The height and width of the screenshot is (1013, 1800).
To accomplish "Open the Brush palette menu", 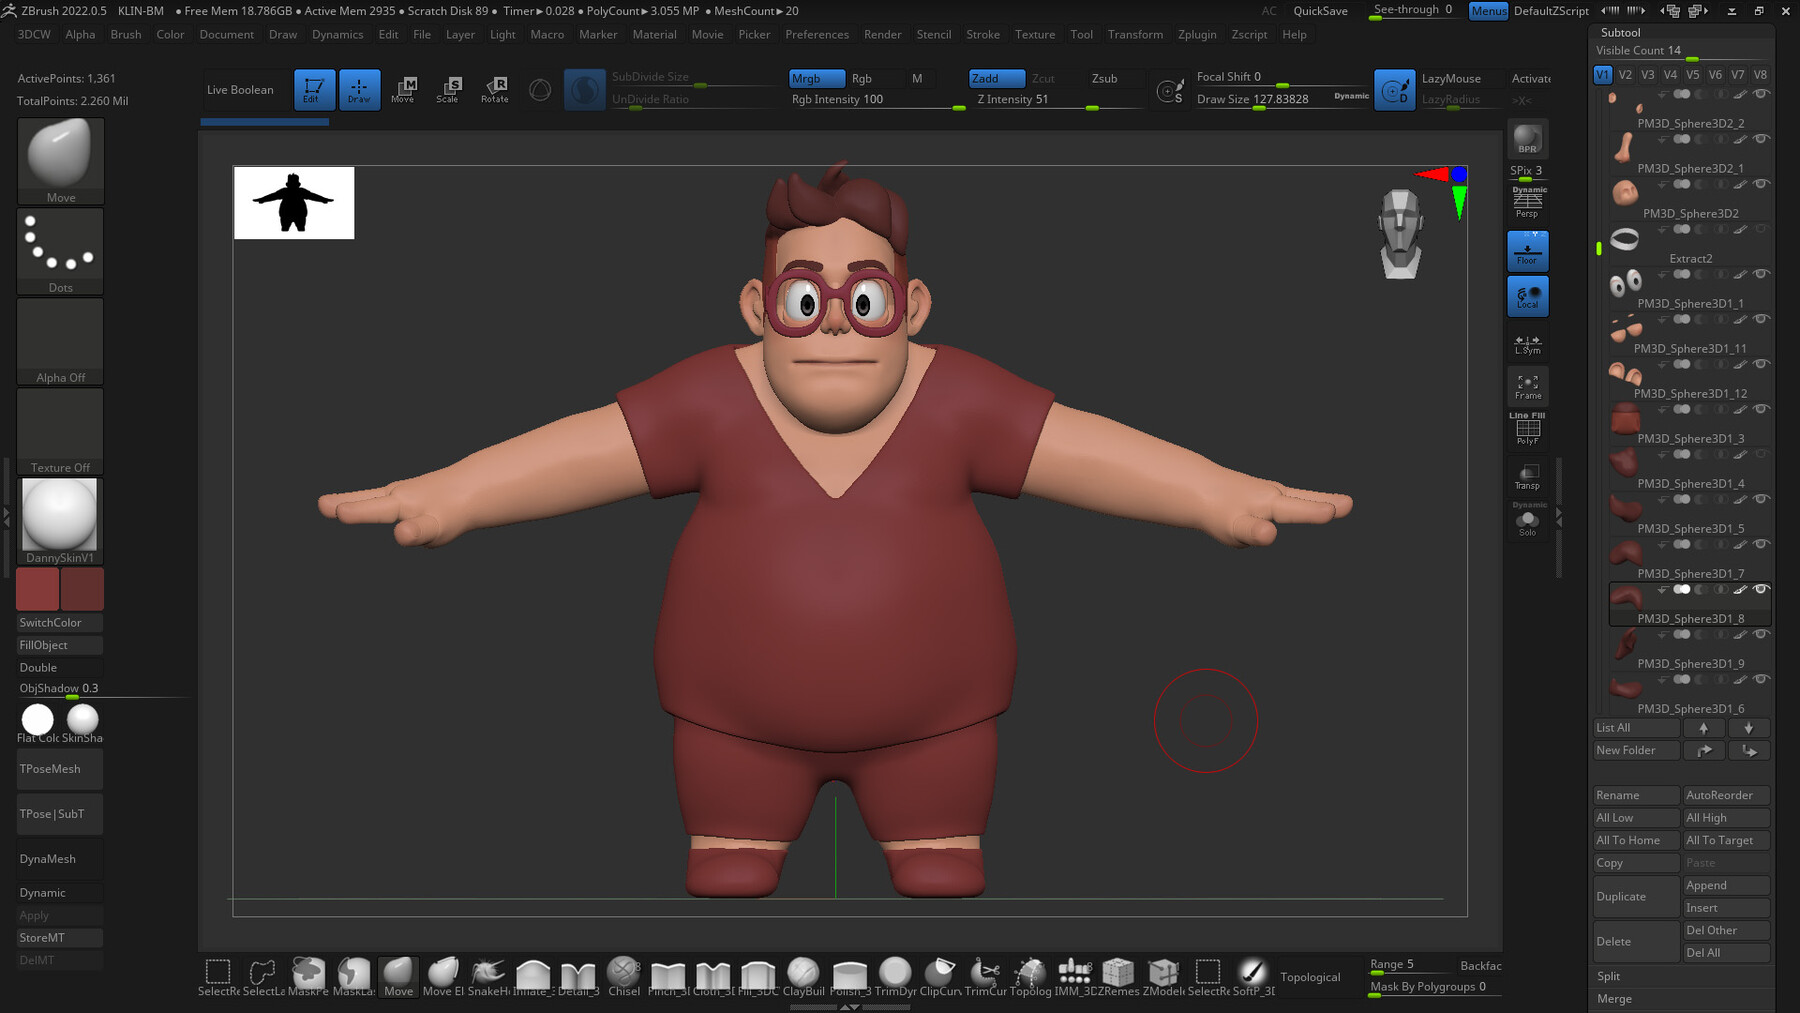I will tap(126, 34).
